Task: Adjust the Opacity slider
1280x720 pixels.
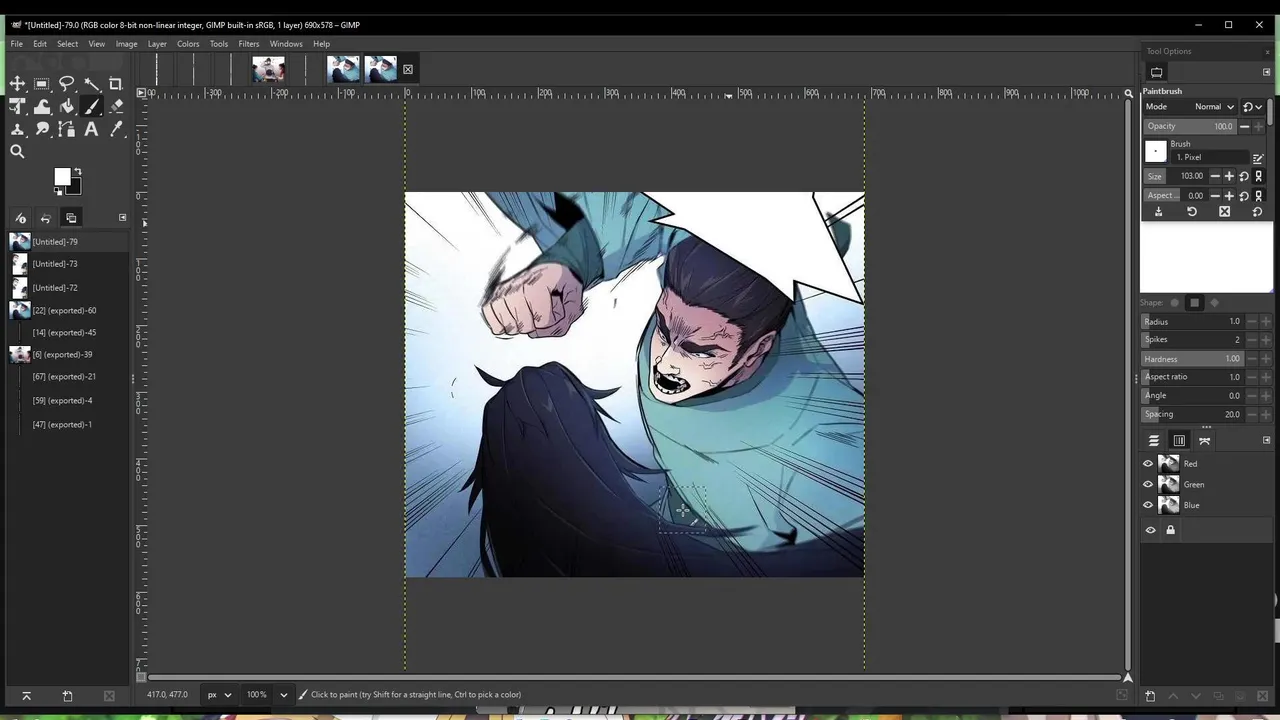Action: click(1190, 126)
